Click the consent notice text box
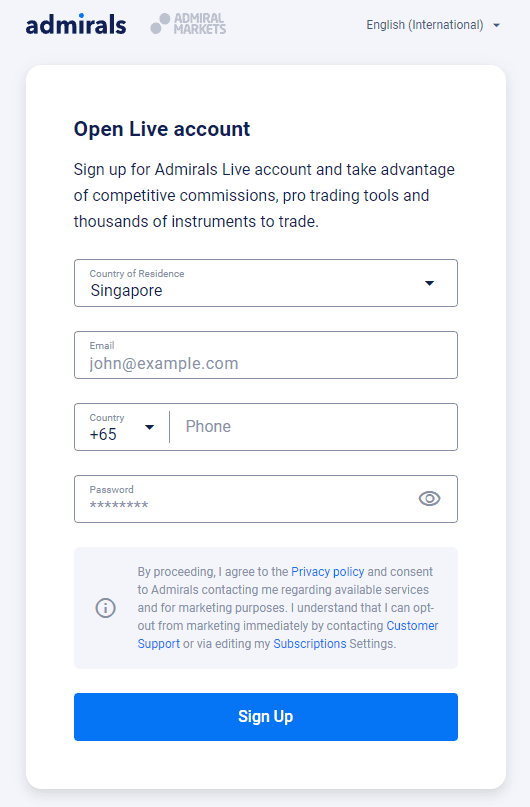Image resolution: width=530 pixels, height=807 pixels. (x=266, y=608)
